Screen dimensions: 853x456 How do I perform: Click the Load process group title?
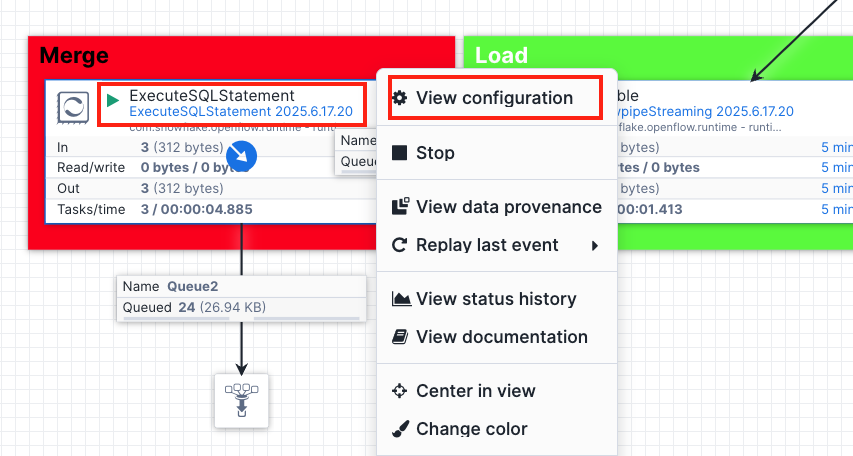point(501,56)
